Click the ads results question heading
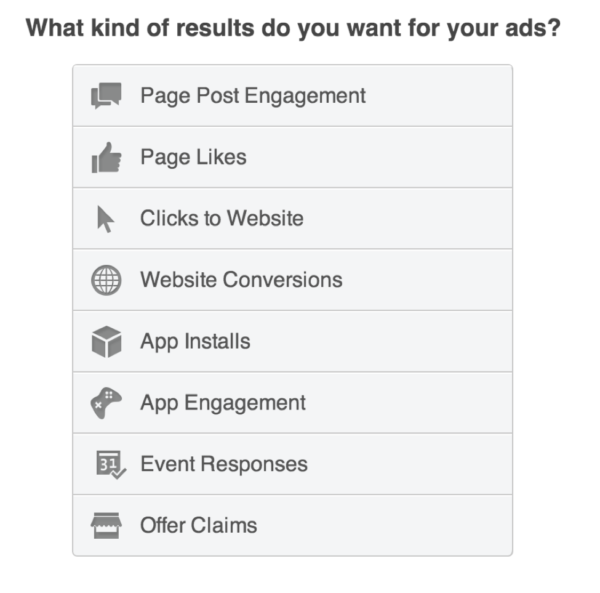This screenshot has height=593, width=600. coord(293,28)
